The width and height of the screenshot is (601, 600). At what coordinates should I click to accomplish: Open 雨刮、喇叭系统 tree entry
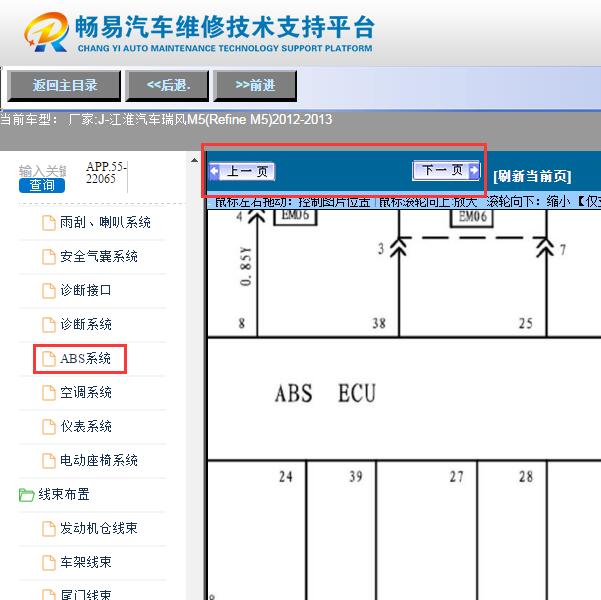pos(105,222)
